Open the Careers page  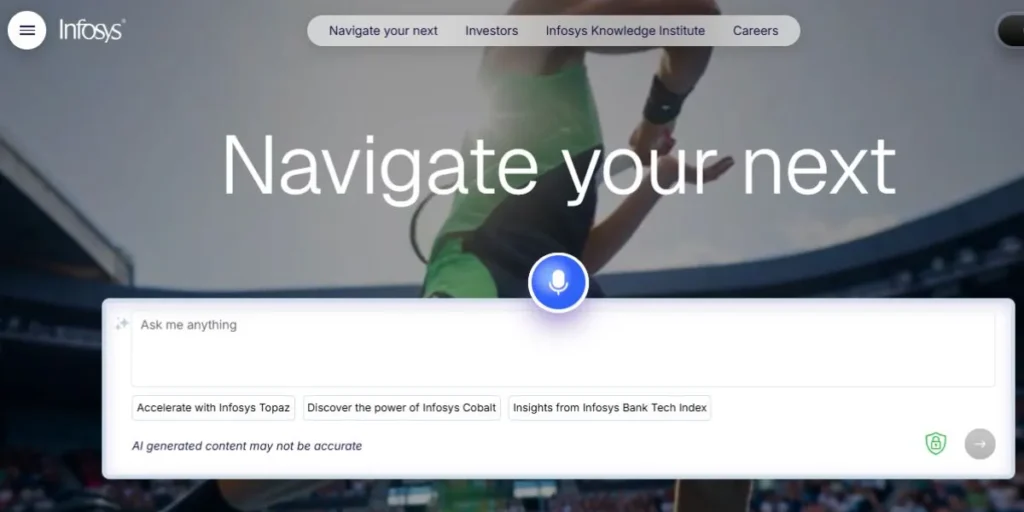pyautogui.click(x=756, y=31)
